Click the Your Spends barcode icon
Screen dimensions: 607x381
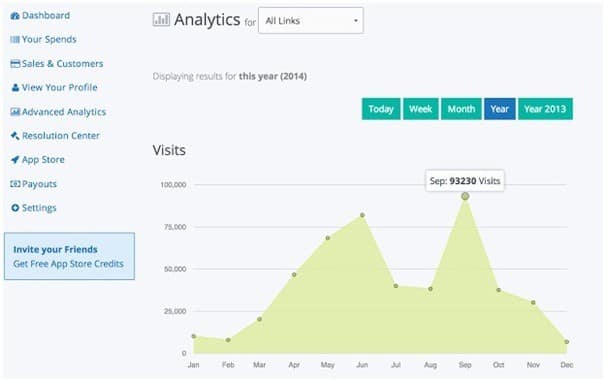pos(15,39)
